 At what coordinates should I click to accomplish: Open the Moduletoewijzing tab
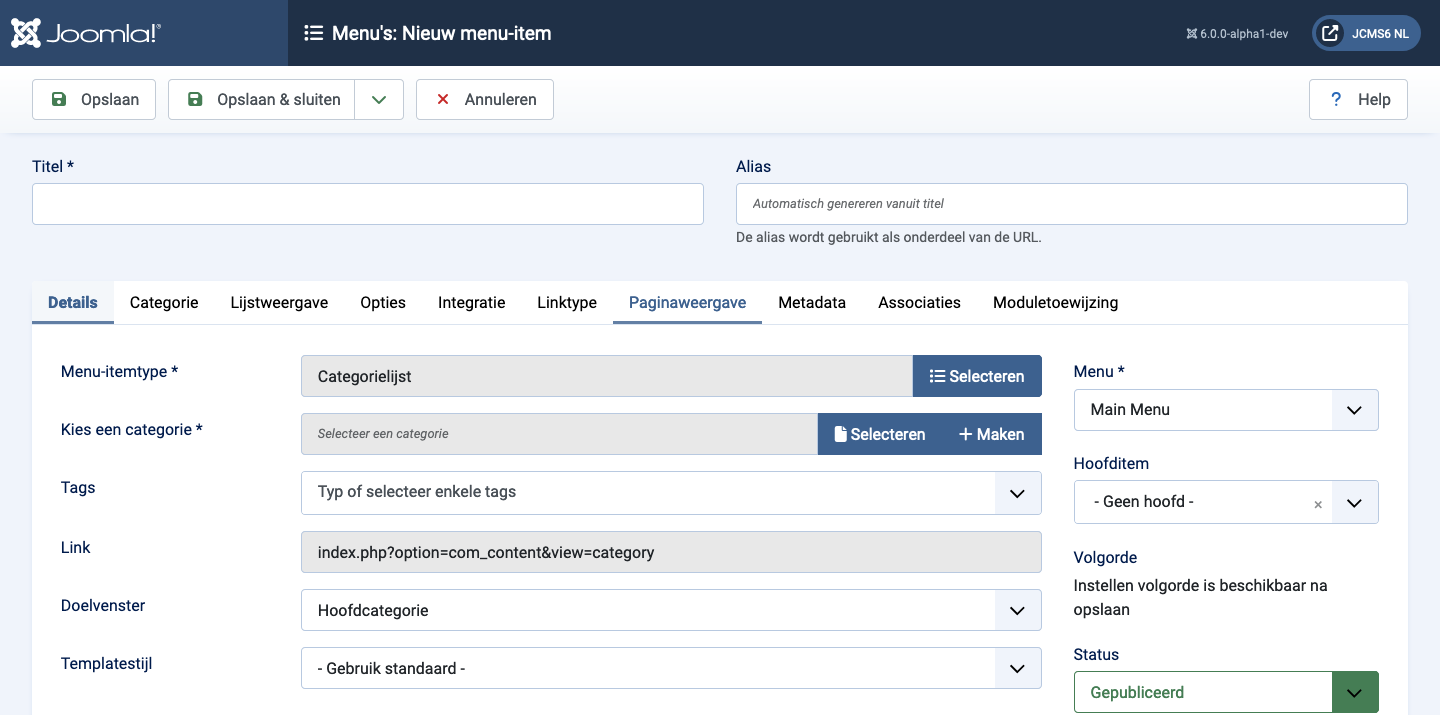pos(1056,303)
